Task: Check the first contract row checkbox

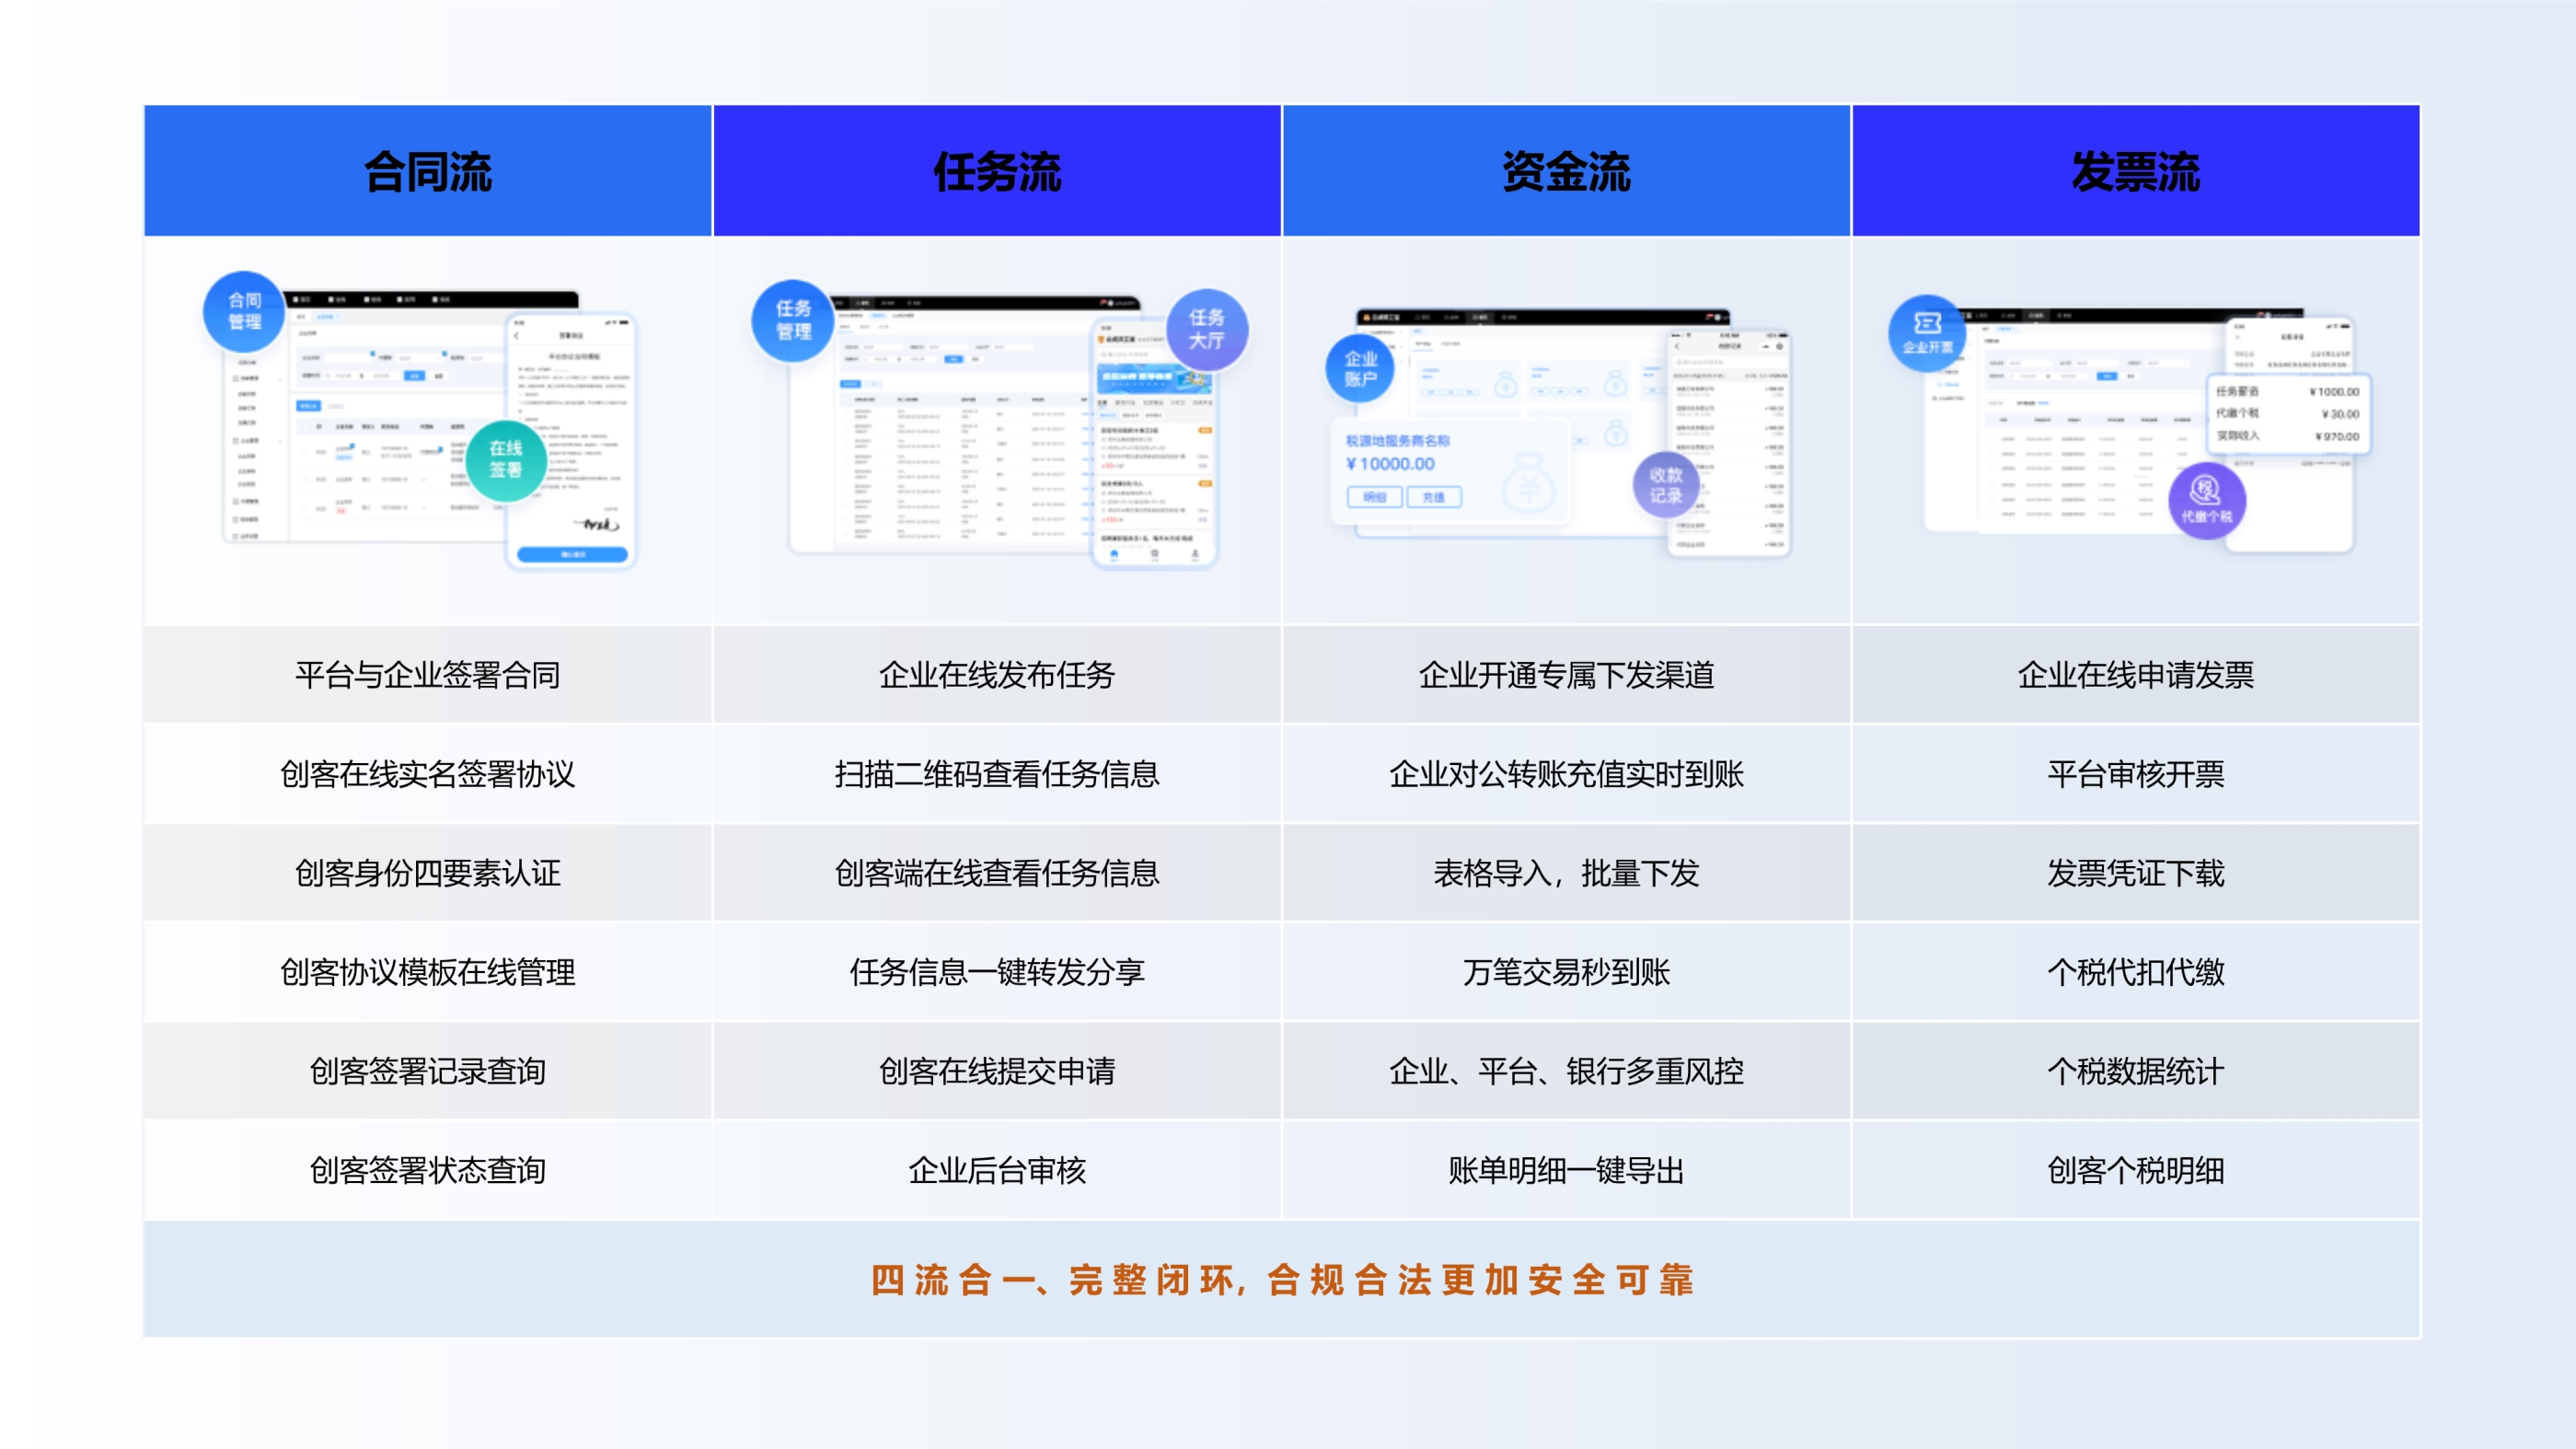Action: coord(306,452)
